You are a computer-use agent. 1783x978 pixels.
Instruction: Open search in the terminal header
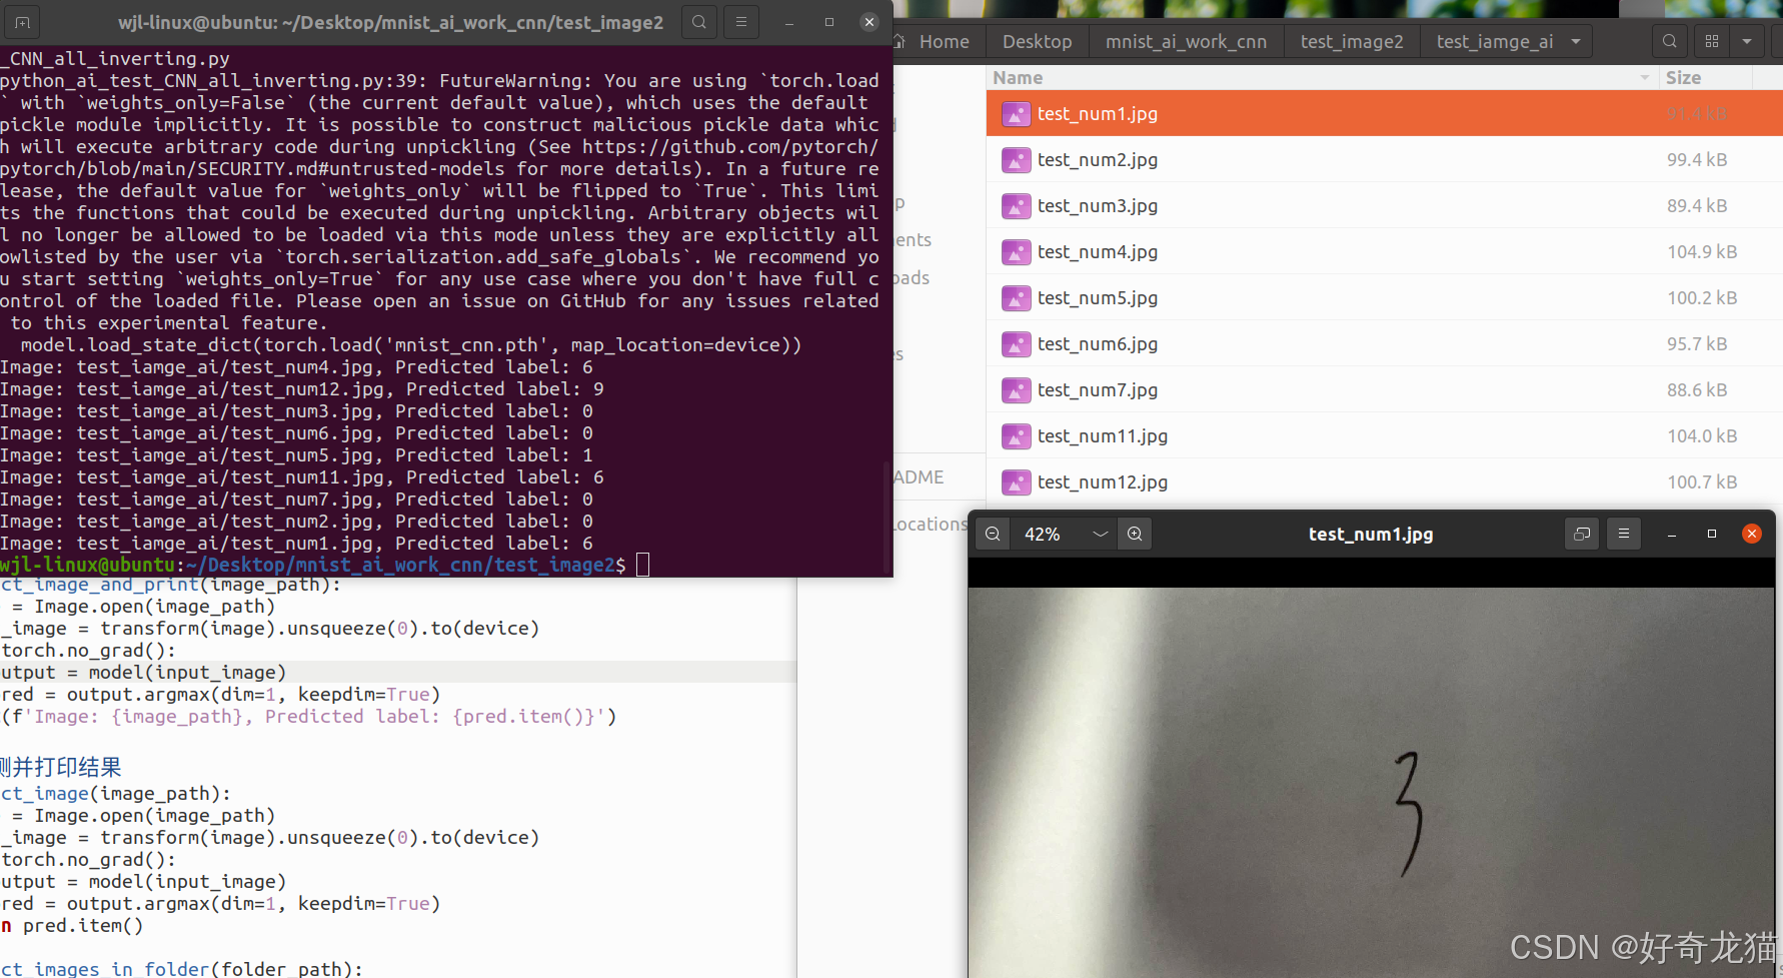699,22
